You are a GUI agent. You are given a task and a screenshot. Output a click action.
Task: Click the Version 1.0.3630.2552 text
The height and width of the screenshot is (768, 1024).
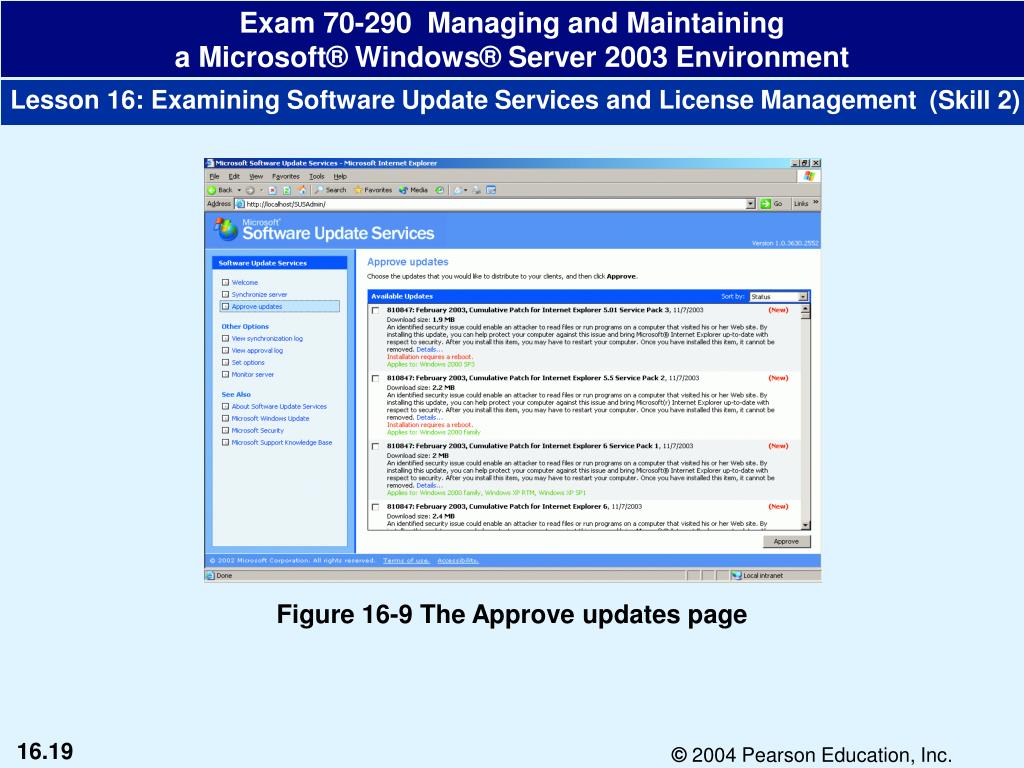point(785,243)
